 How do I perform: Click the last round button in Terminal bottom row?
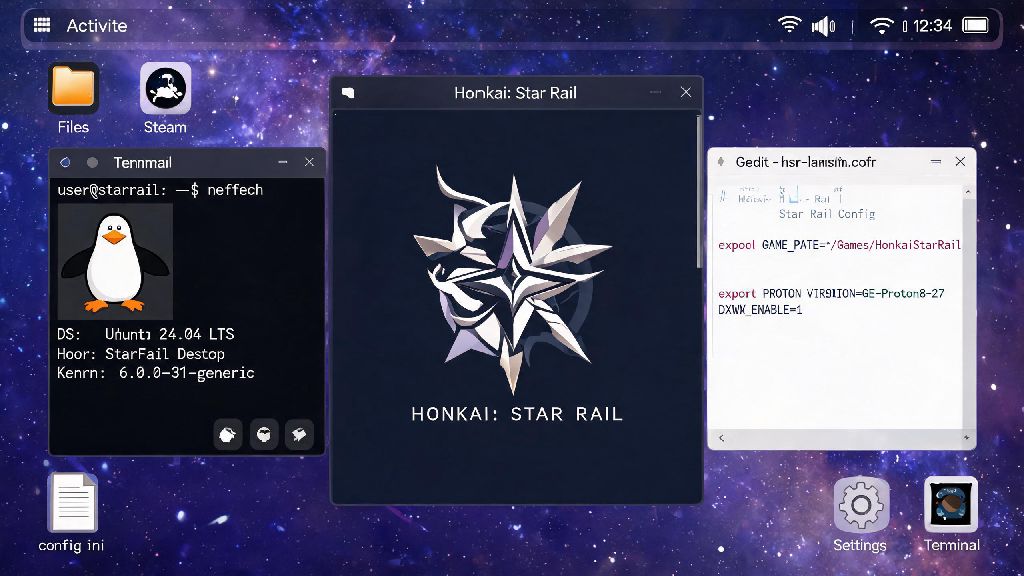tap(300, 434)
